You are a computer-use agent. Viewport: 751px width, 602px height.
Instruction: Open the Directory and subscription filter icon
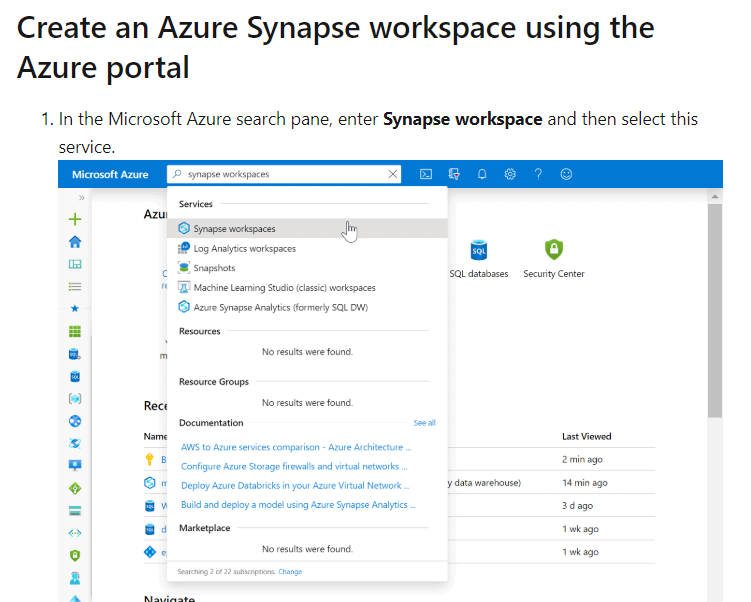[454, 174]
